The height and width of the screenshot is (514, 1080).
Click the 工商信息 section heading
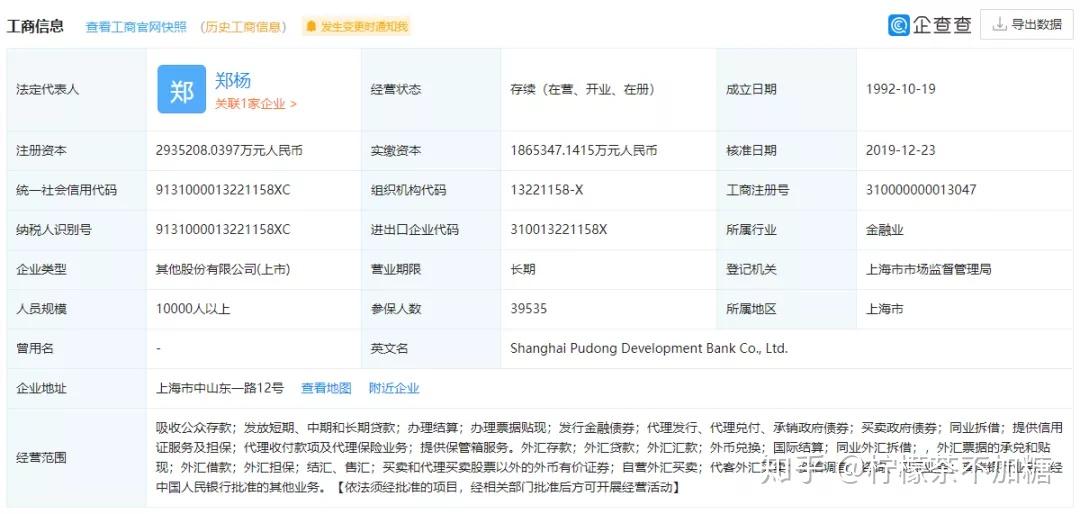pos(35,26)
